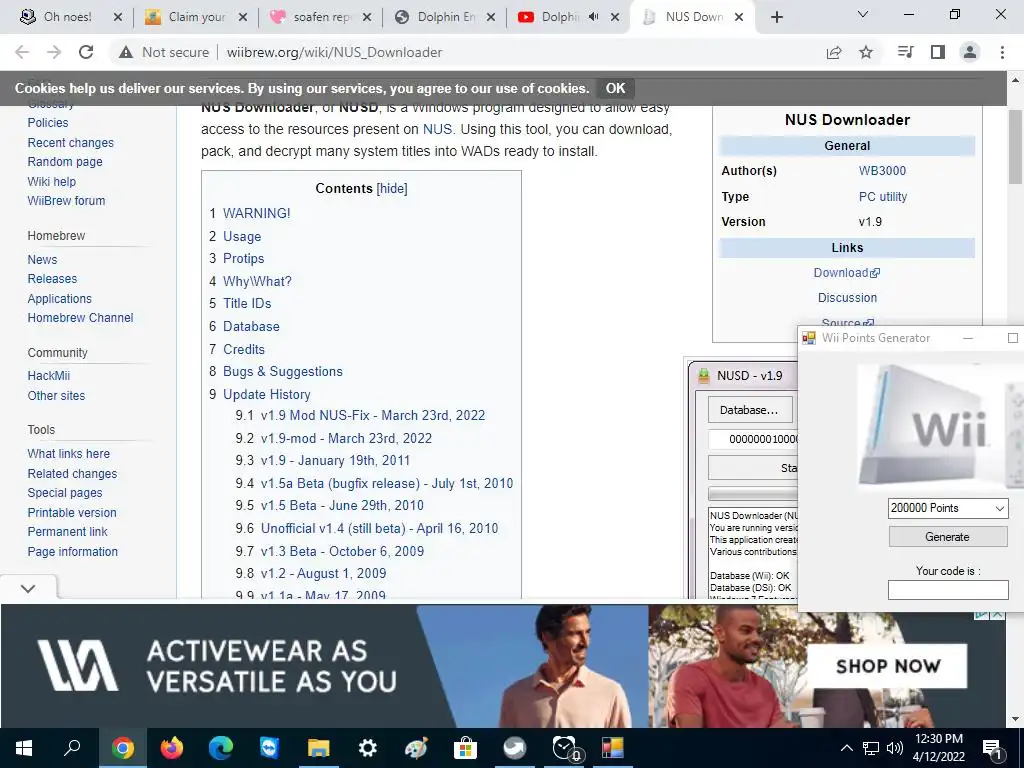Viewport: 1024px width, 768px height.
Task: Open the Windows Start menu
Action: tap(24, 748)
